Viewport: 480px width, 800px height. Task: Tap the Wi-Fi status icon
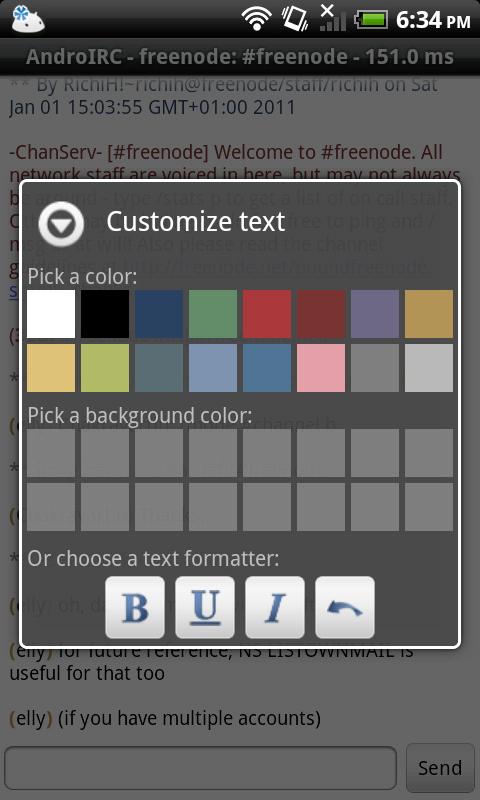point(257,19)
